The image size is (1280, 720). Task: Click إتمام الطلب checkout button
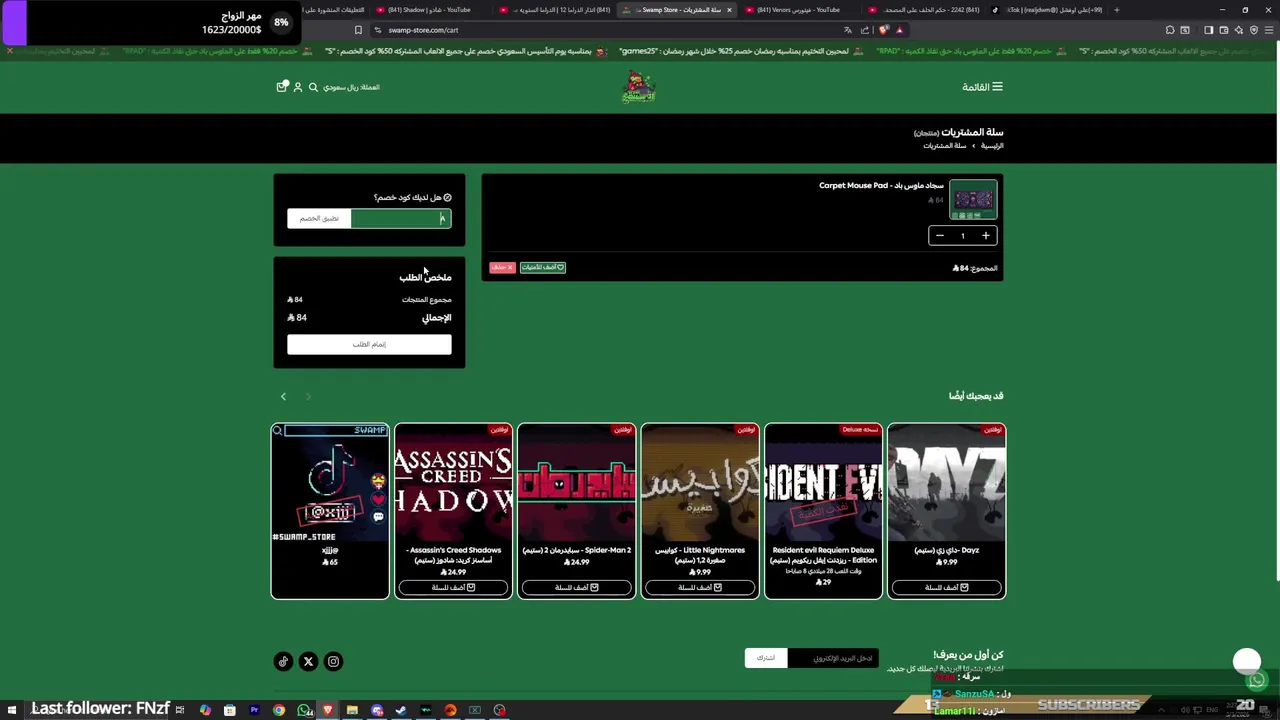click(369, 344)
